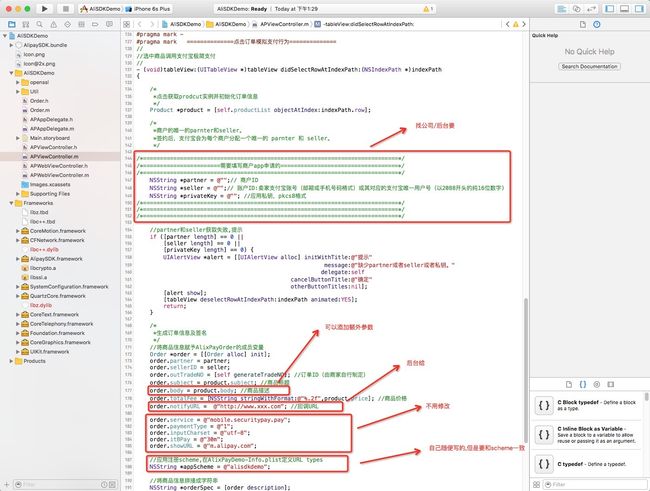Add a new file with the plus button
650x491 pixels.
(x=6, y=484)
